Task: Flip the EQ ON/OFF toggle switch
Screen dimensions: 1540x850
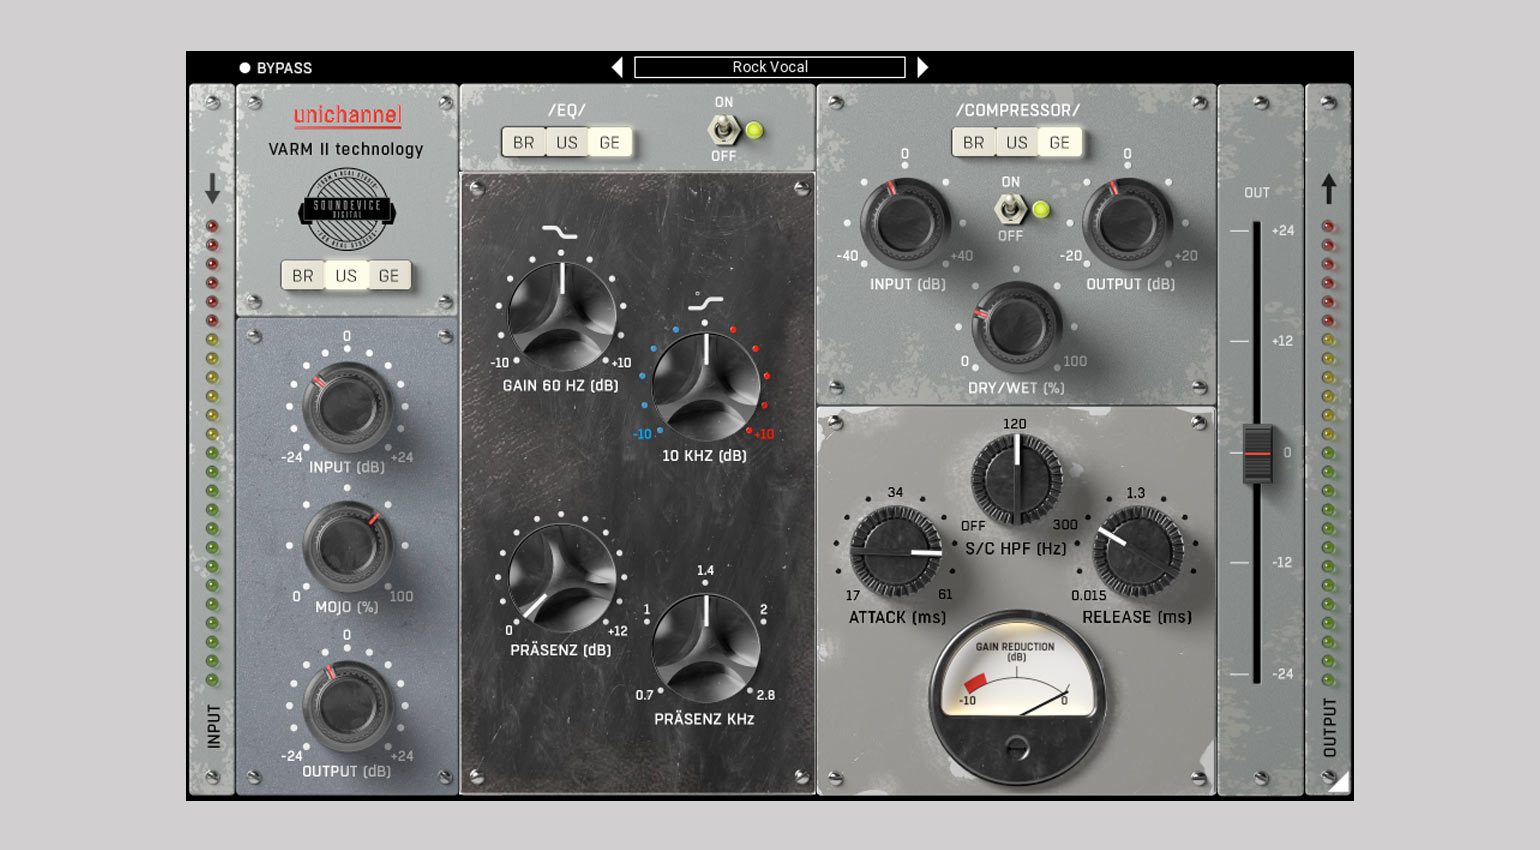Action: (x=723, y=130)
